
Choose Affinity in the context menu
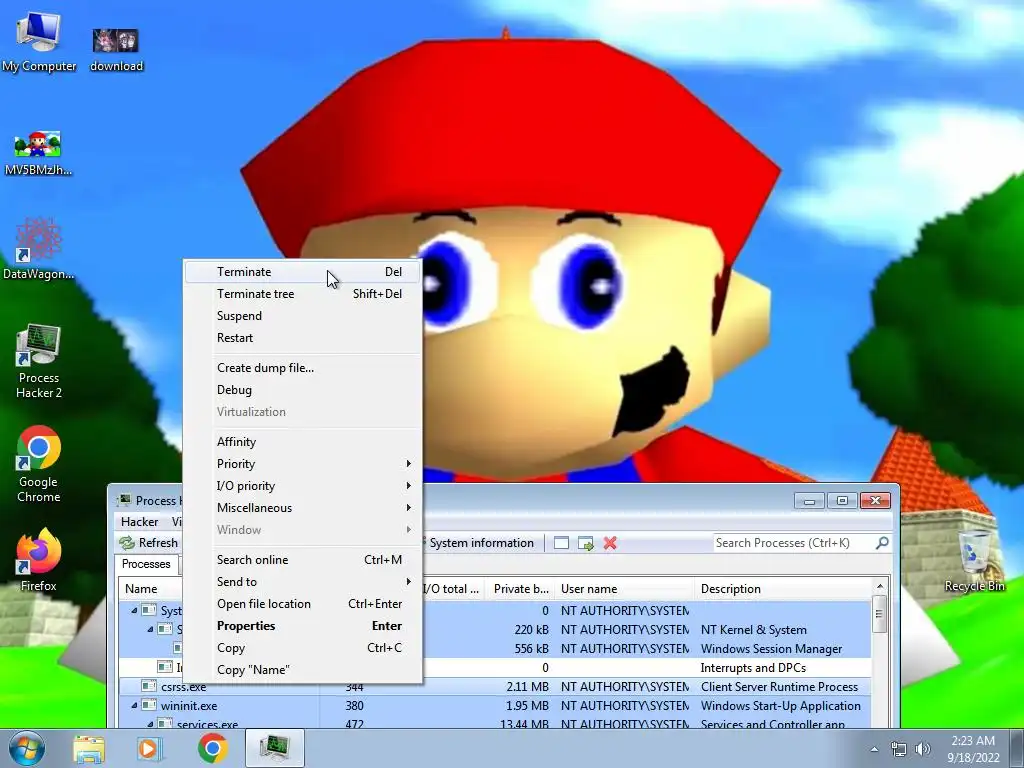[303, 442]
